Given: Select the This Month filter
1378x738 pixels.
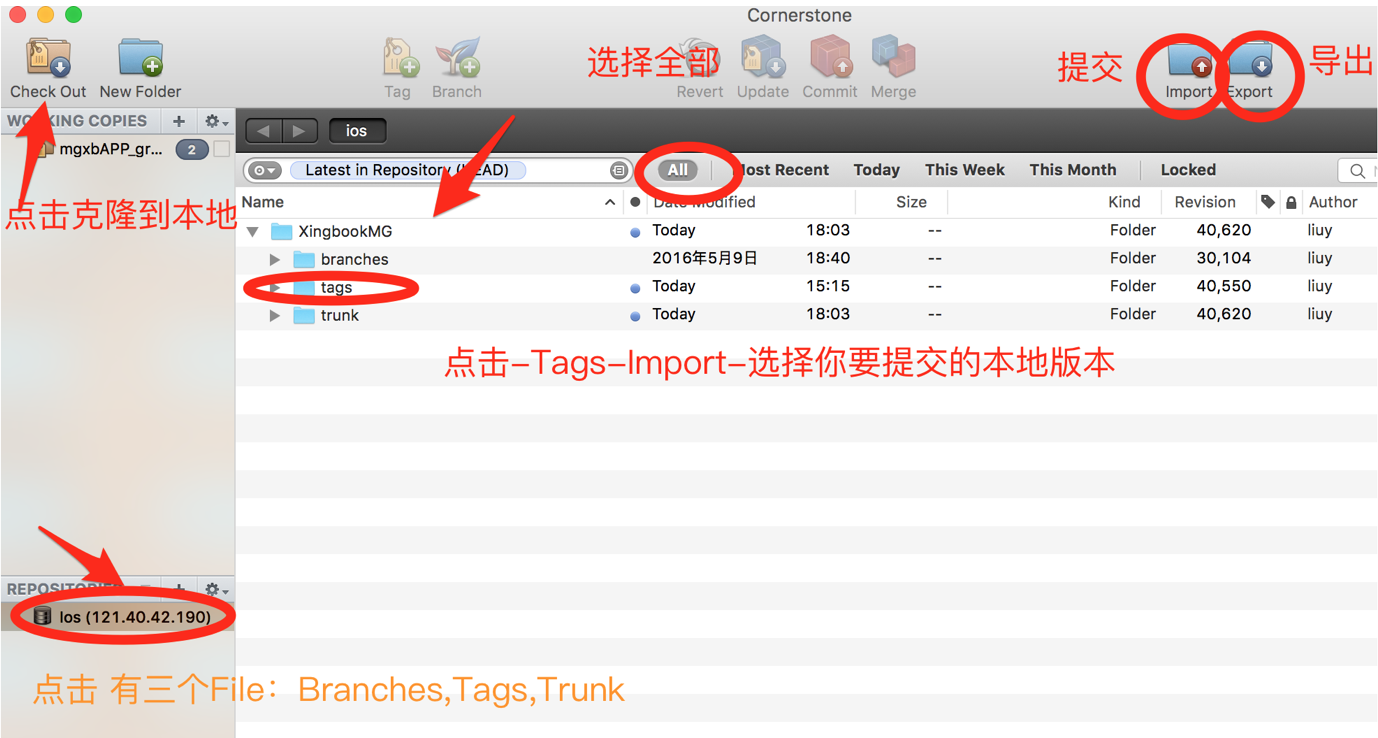Looking at the screenshot, I should pyautogui.click(x=1073, y=170).
